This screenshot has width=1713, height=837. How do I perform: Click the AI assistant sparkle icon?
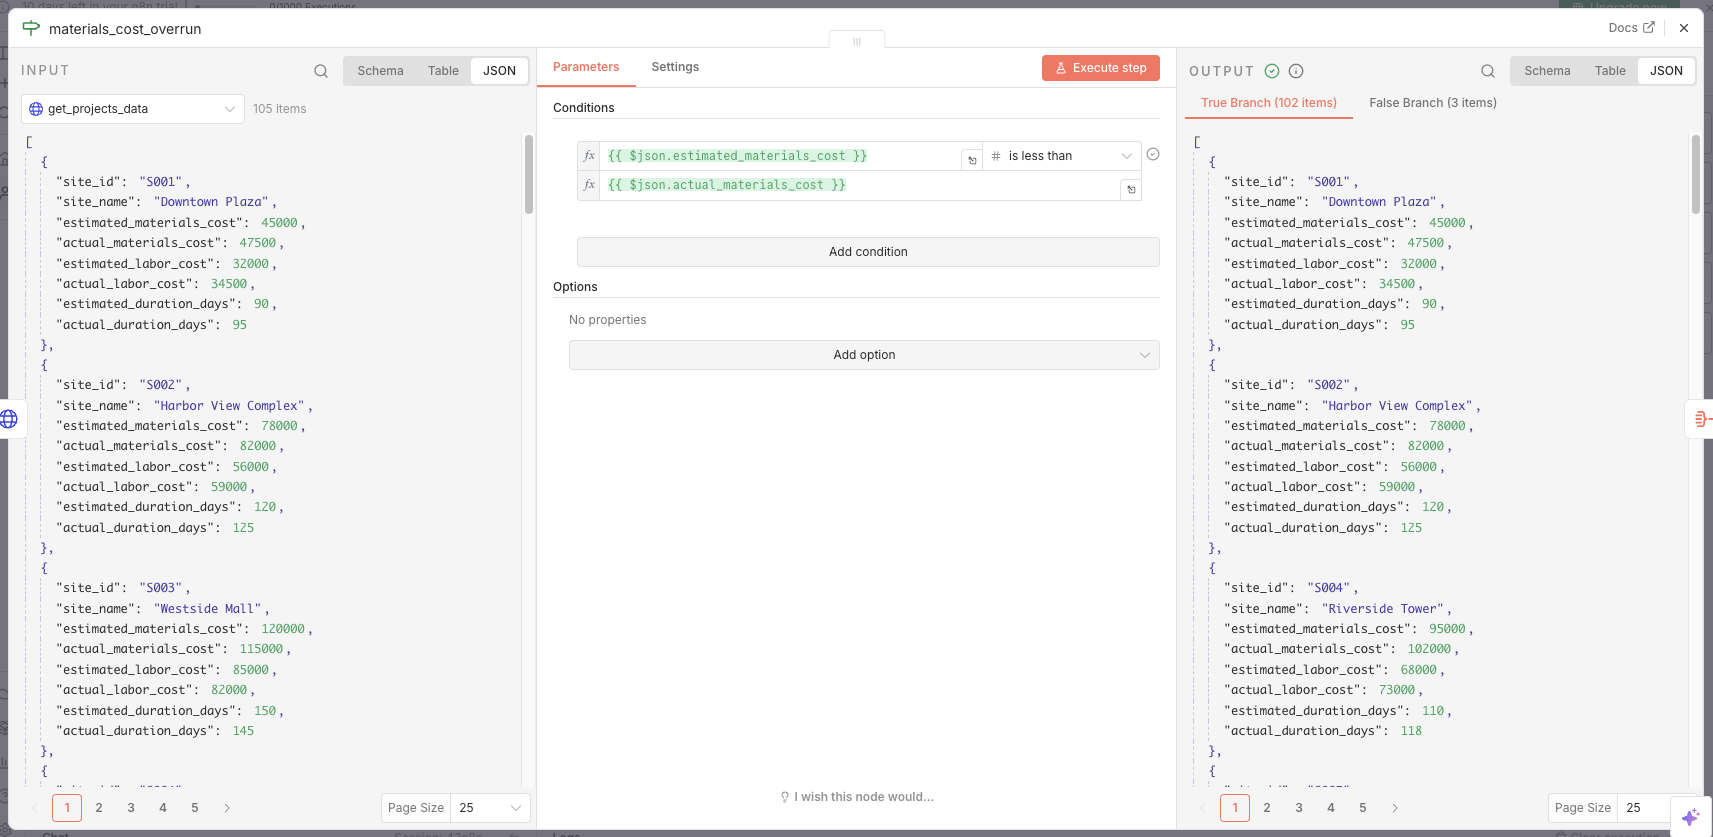[x=1691, y=817]
